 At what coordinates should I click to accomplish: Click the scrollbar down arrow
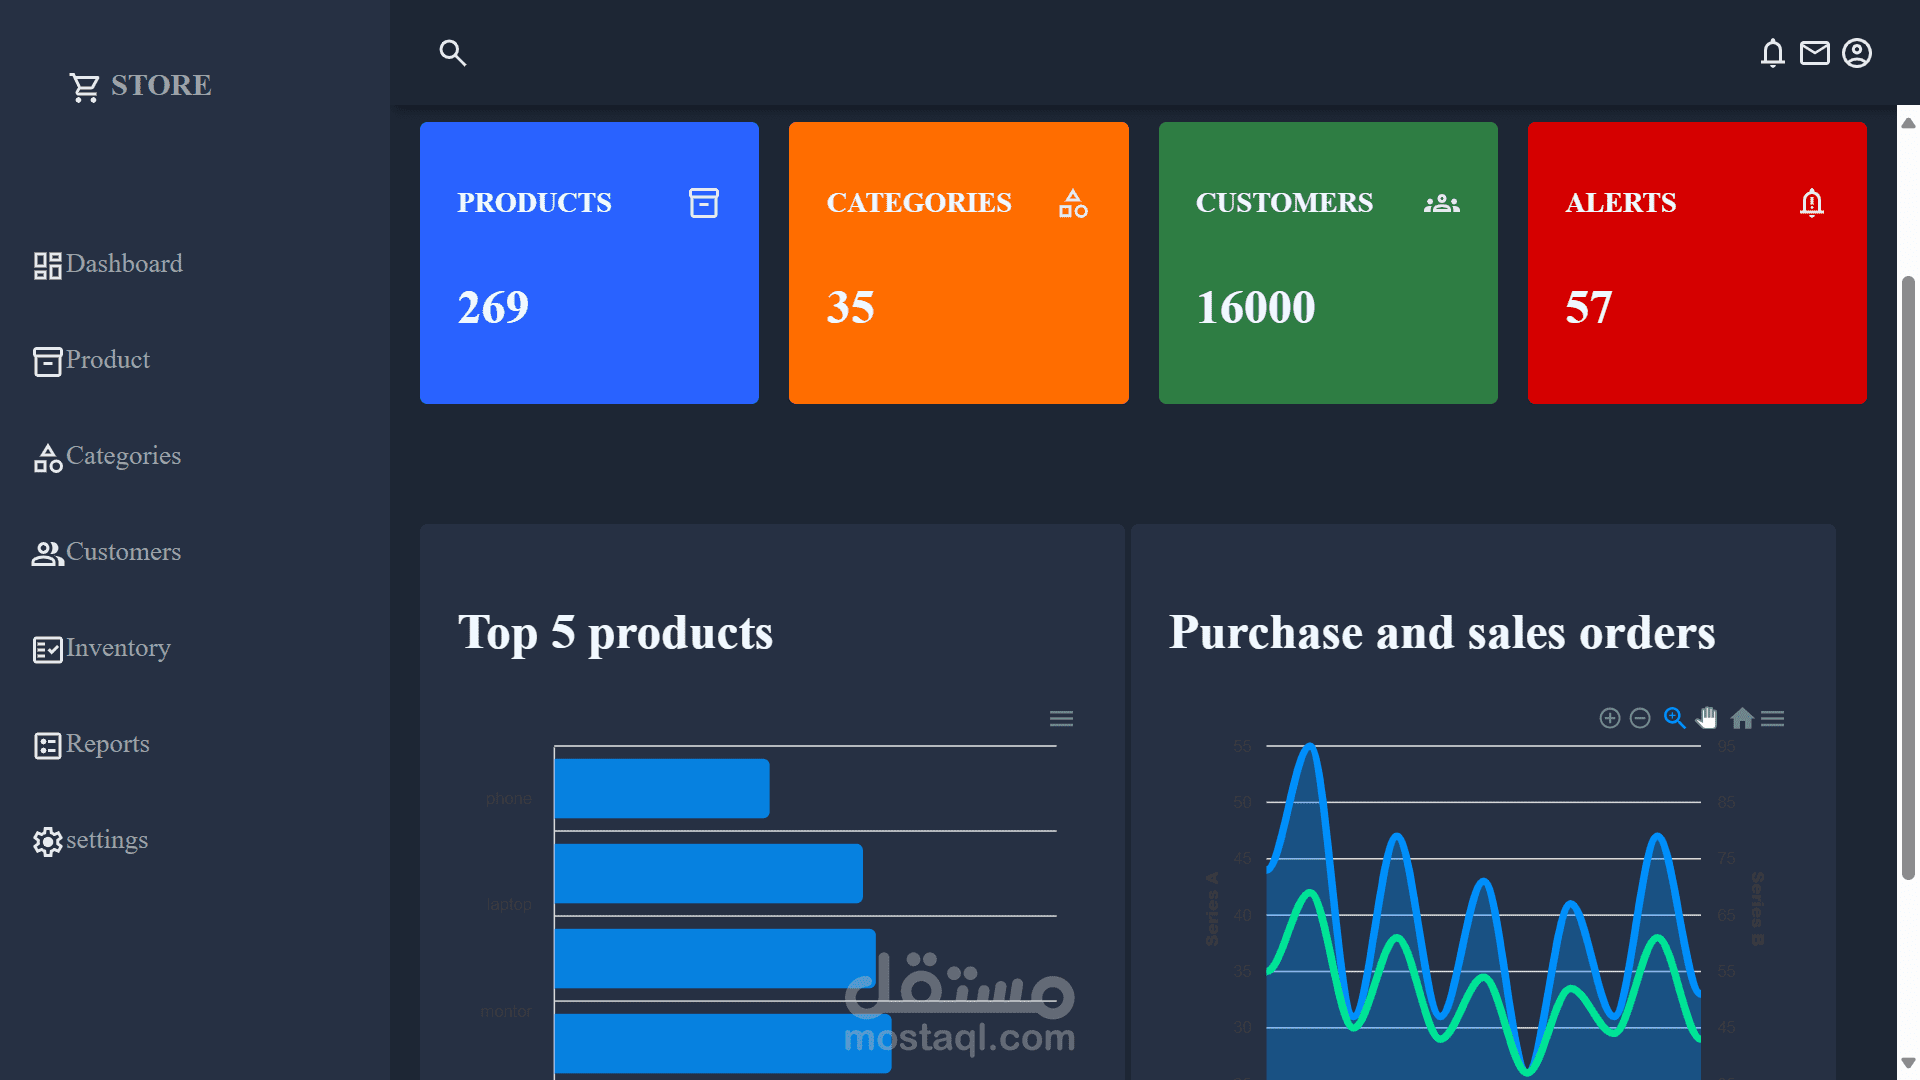(x=1908, y=1063)
